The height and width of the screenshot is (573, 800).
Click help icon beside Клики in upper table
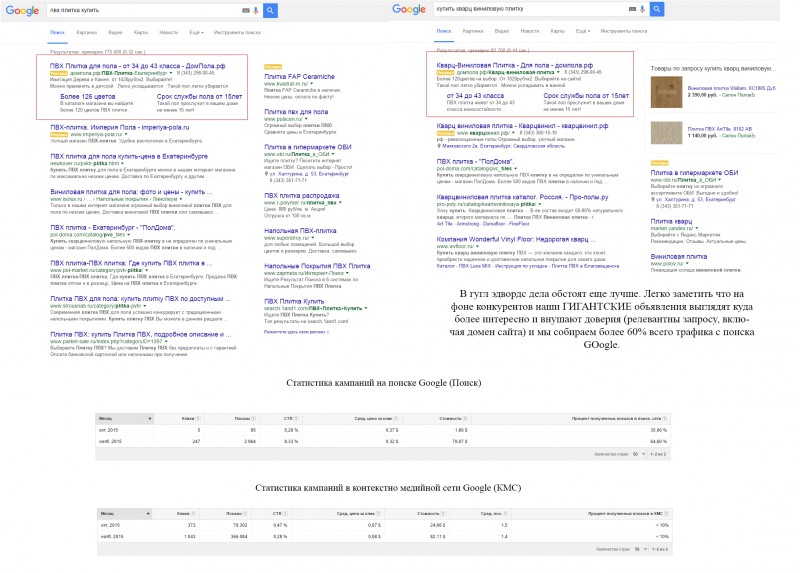coord(198,418)
